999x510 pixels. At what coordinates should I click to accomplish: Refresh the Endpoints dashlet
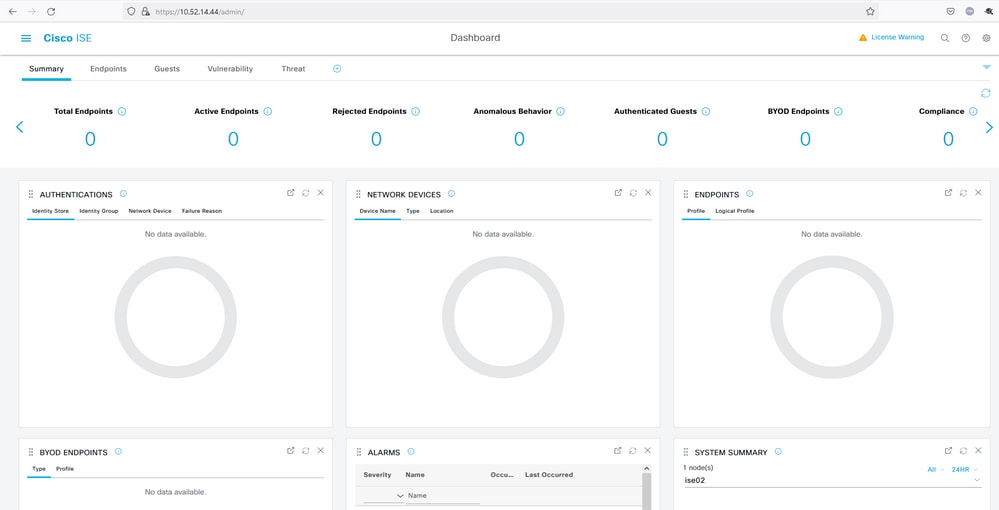(963, 193)
